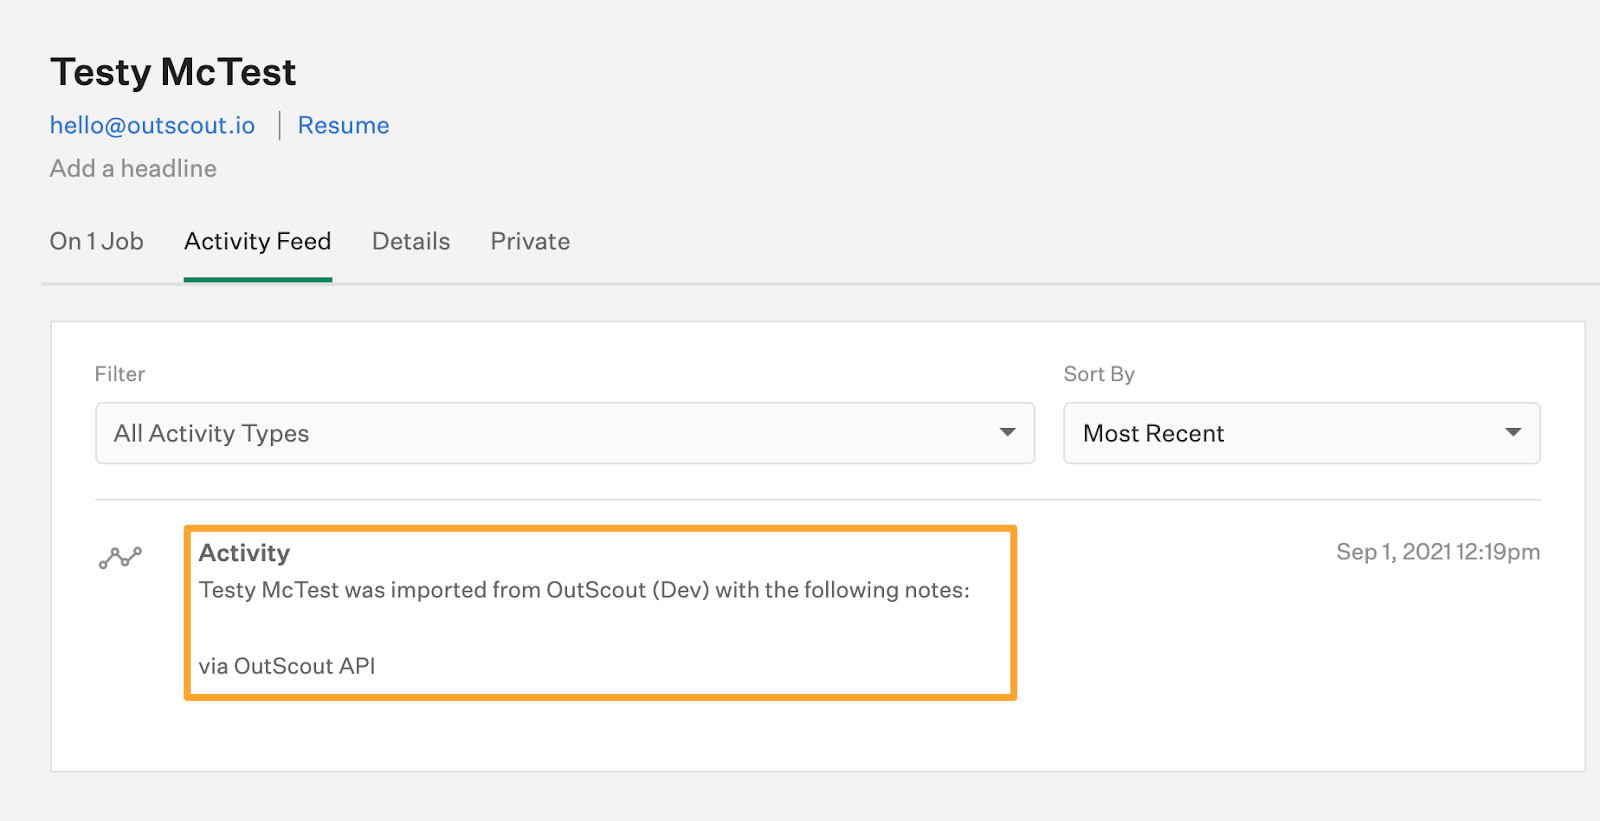Select the Activity Feed tab
This screenshot has width=1600, height=821.
(258, 241)
